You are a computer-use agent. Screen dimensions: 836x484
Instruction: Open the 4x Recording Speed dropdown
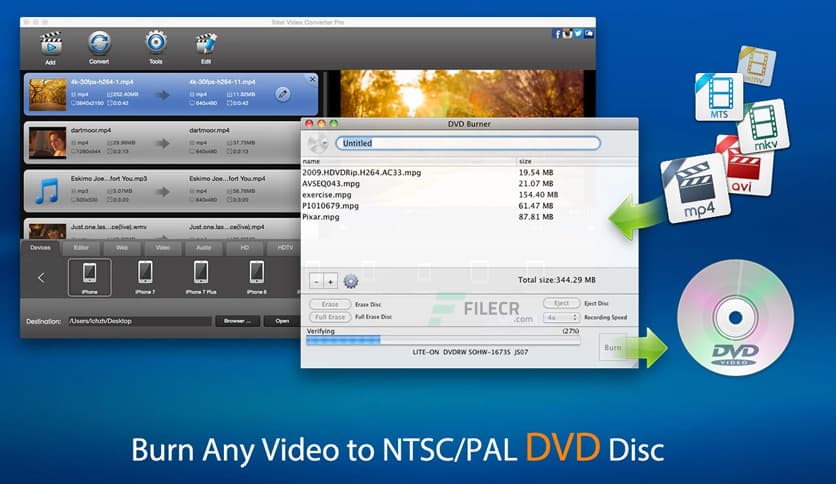(x=561, y=317)
